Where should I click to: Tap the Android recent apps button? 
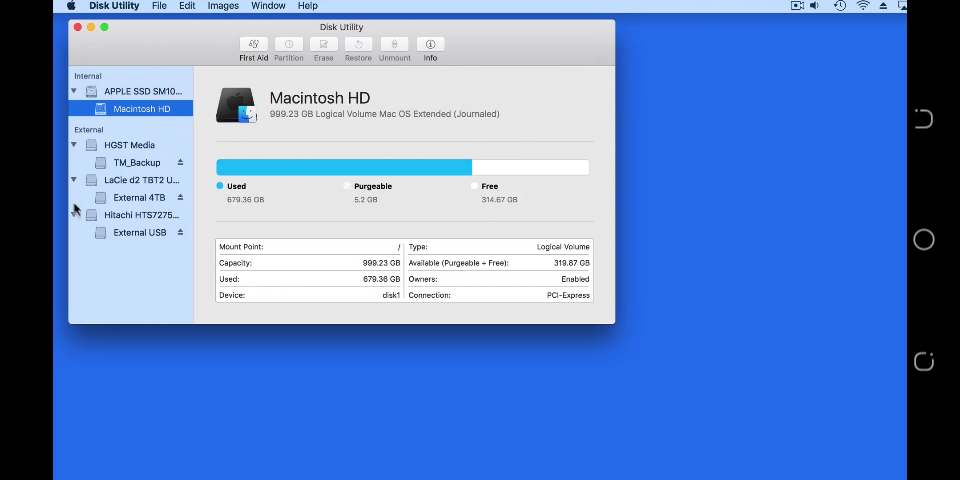point(924,119)
